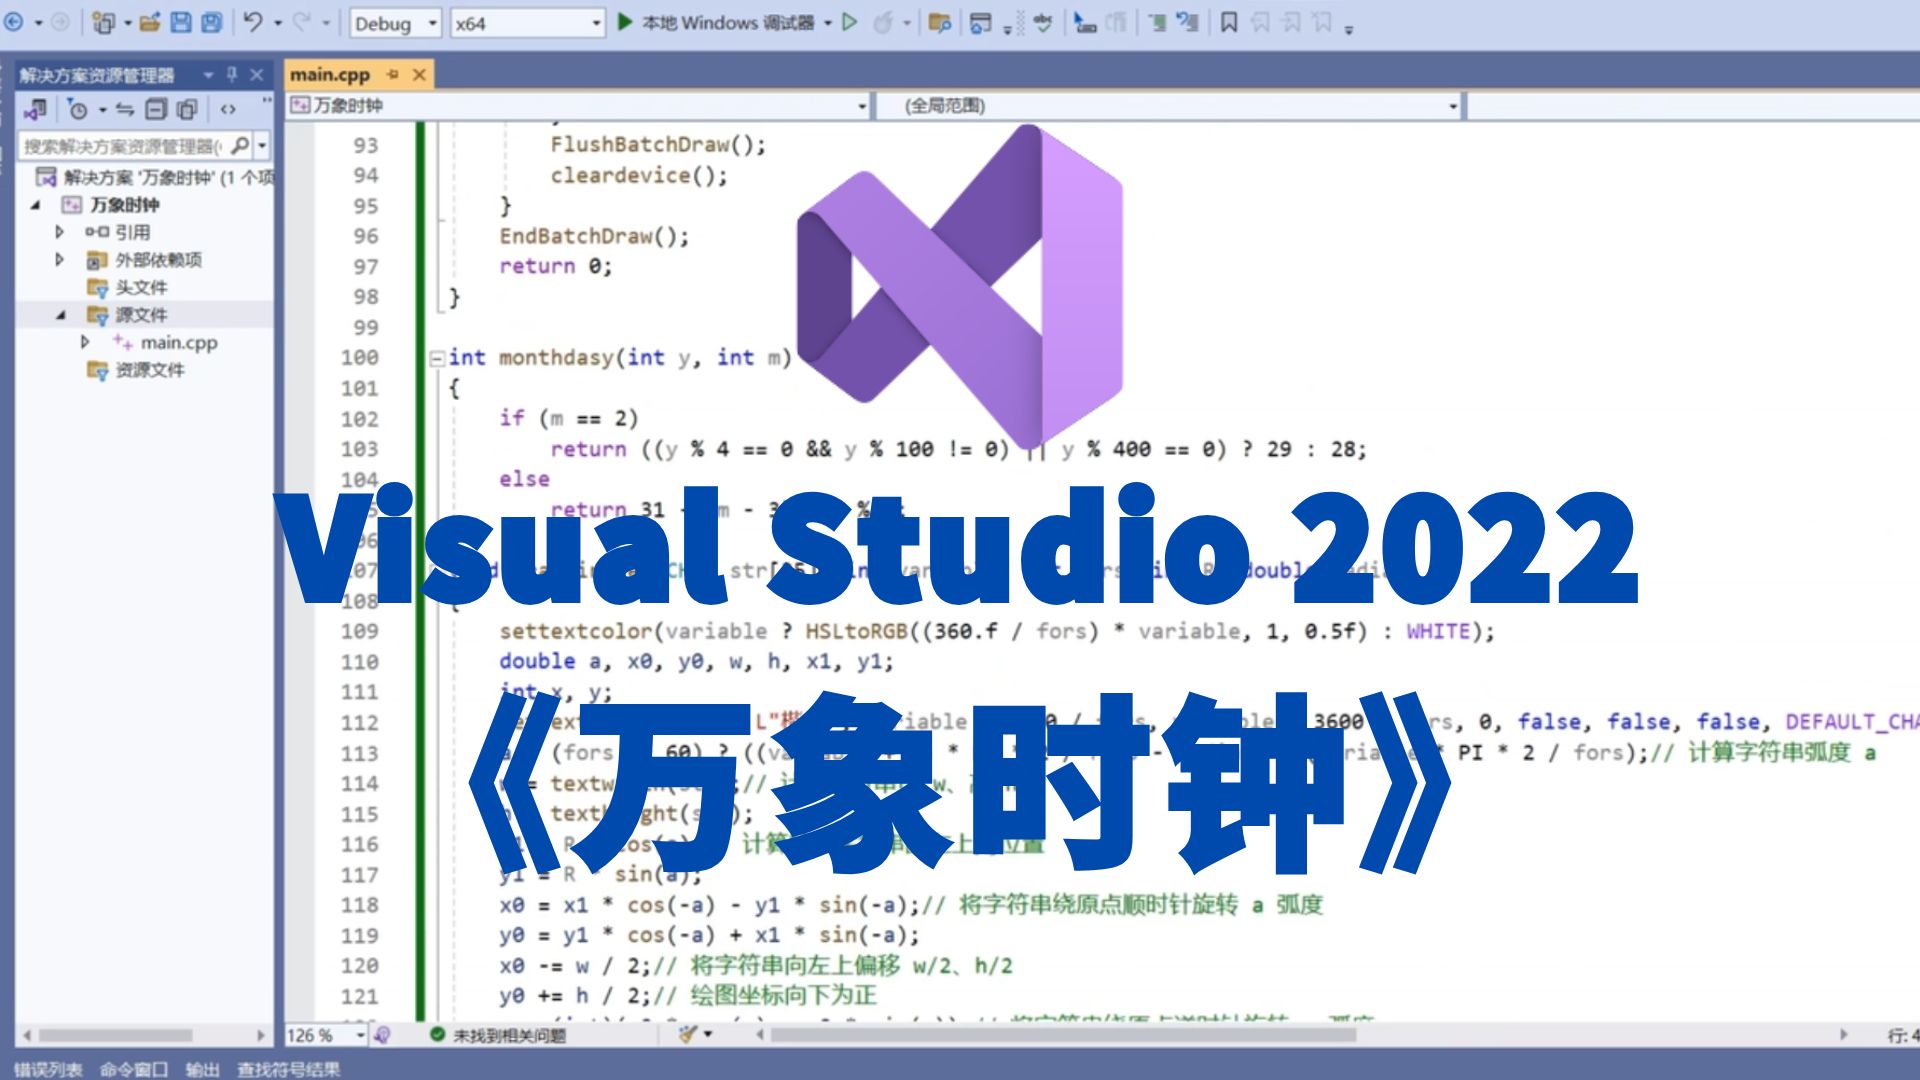Open the 万象时钟 project scope dropdown
Viewport: 1920px width, 1080px height.
[578, 105]
